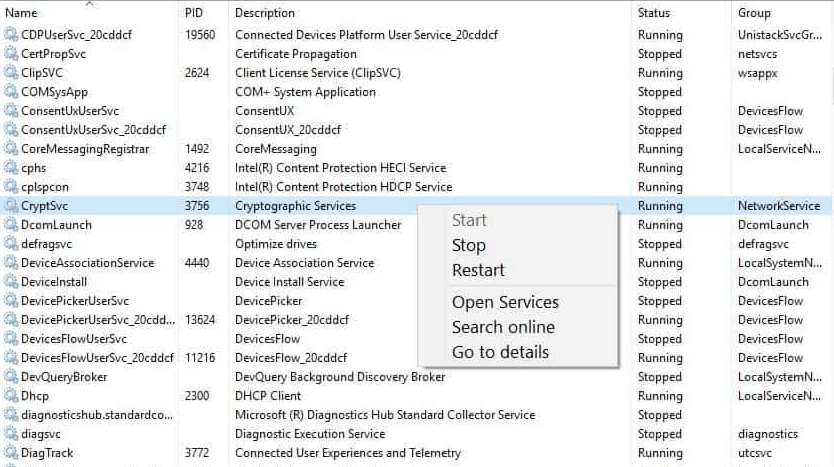834x467 pixels.
Task: Click the gear icon next to Dhcp
Action: [11, 396]
